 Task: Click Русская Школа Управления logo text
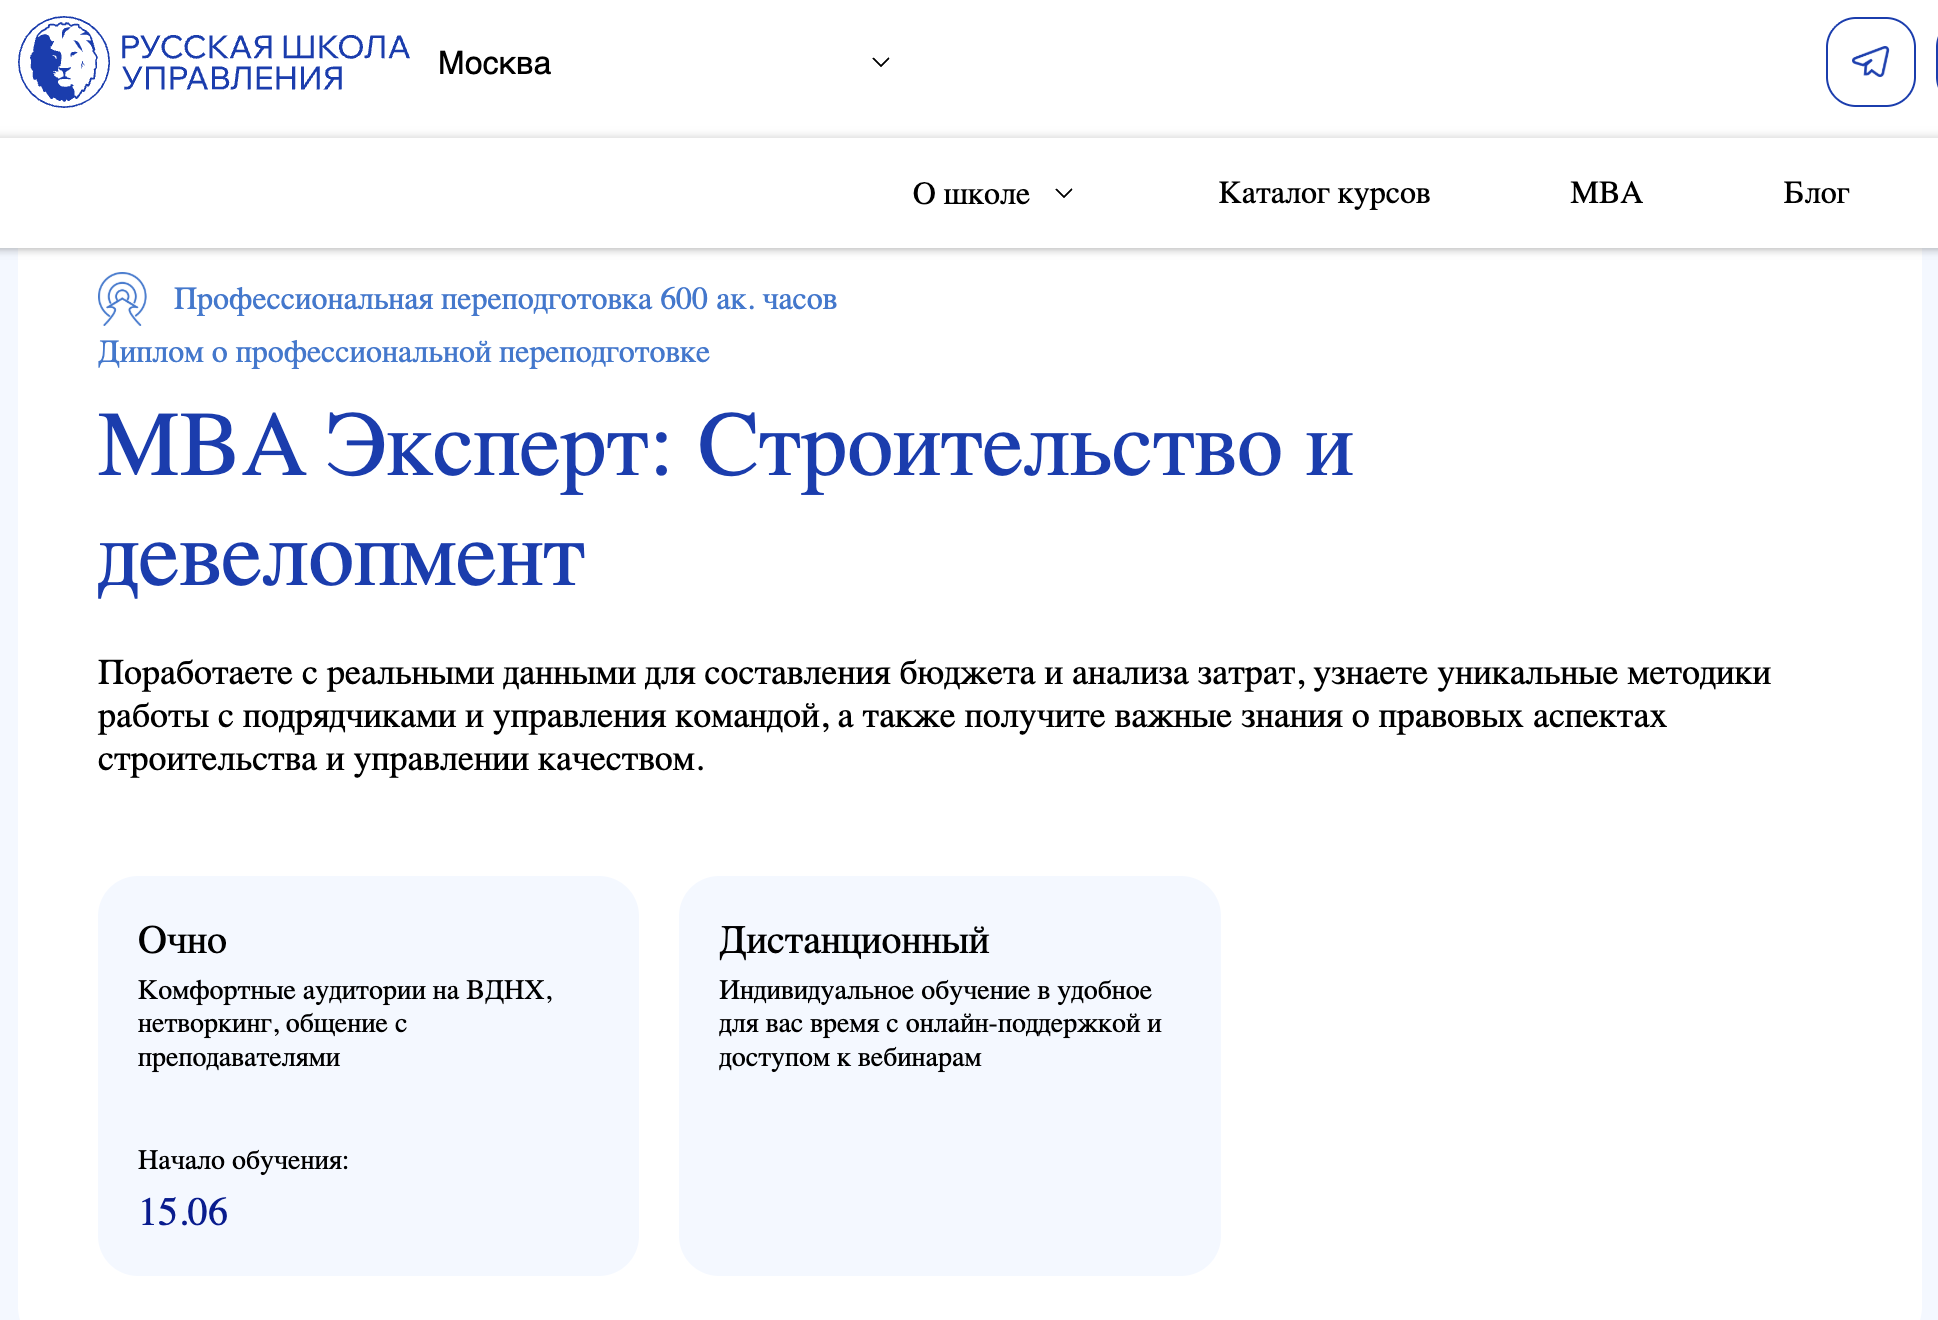pyautogui.click(x=264, y=62)
